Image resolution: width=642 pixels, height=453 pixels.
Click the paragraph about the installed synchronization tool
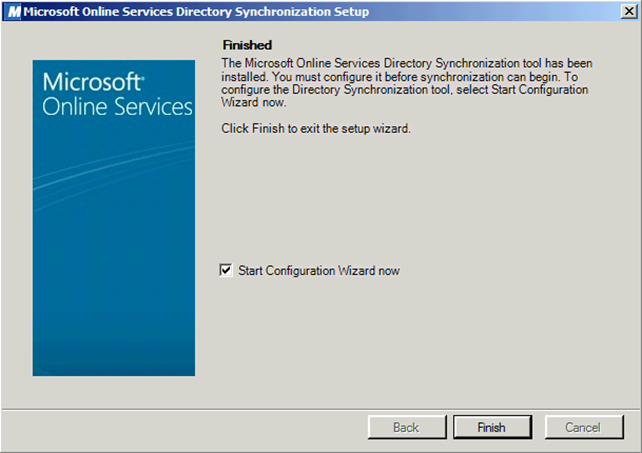click(407, 82)
